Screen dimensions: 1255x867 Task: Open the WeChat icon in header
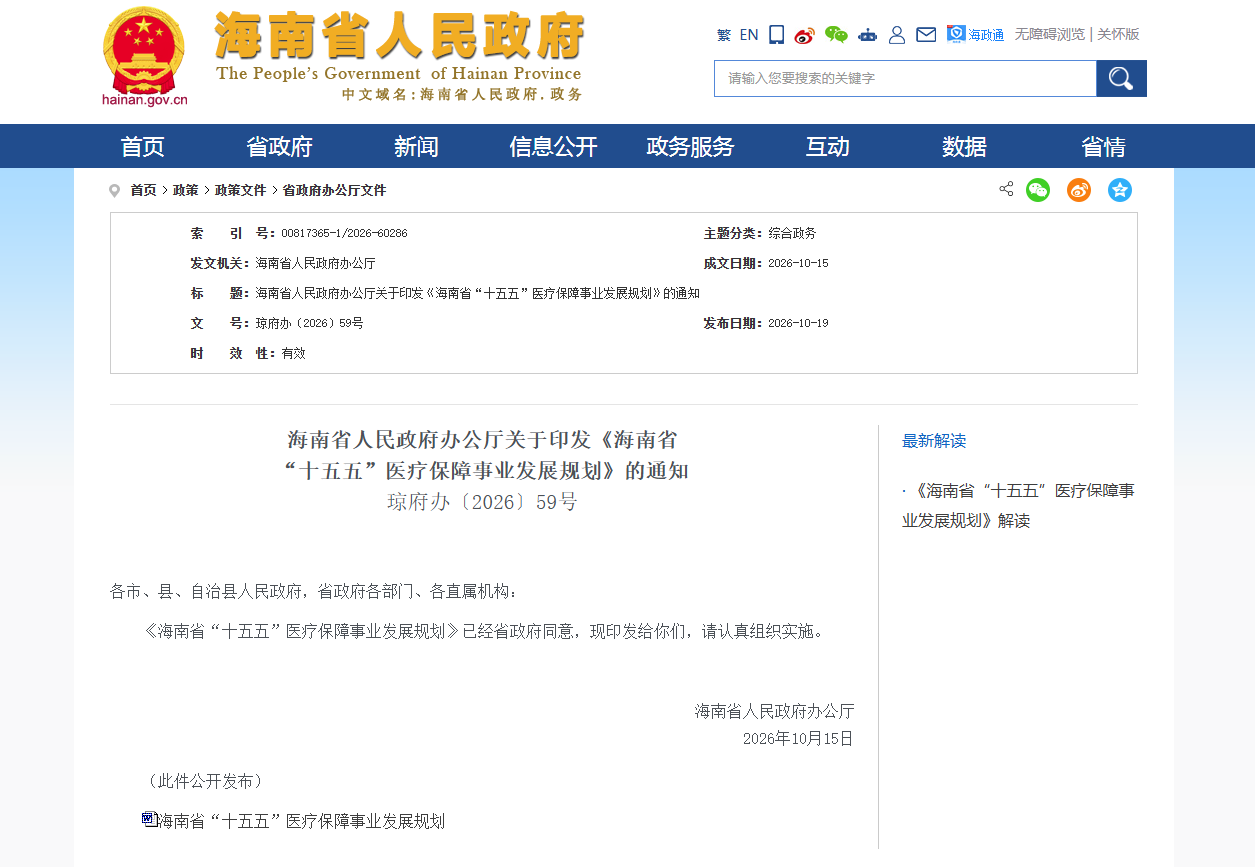836,35
